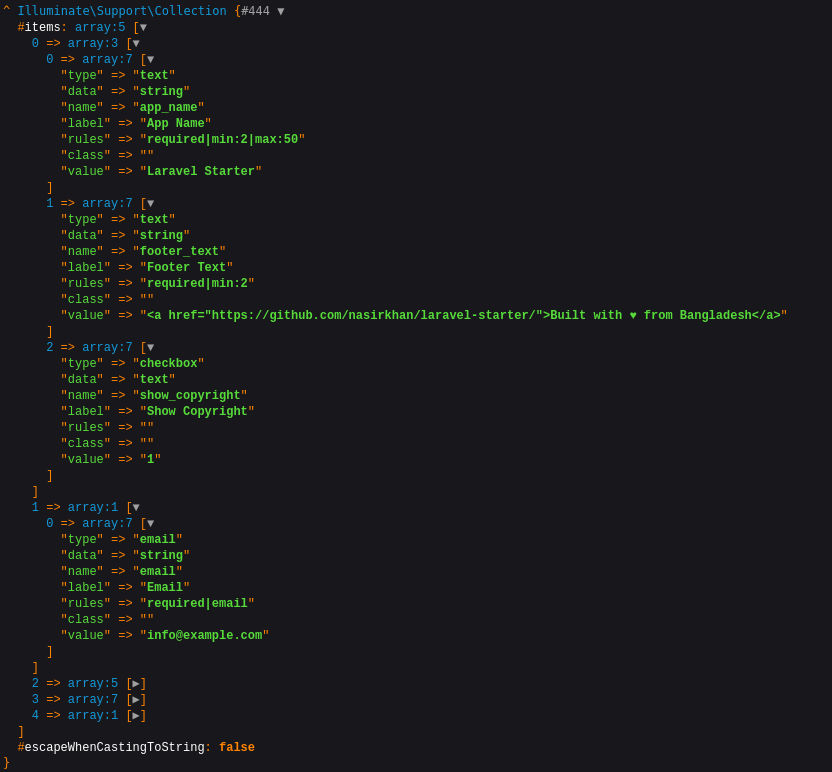Select the "info@example.com" value string
The image size is (832, 772).
(204, 636)
